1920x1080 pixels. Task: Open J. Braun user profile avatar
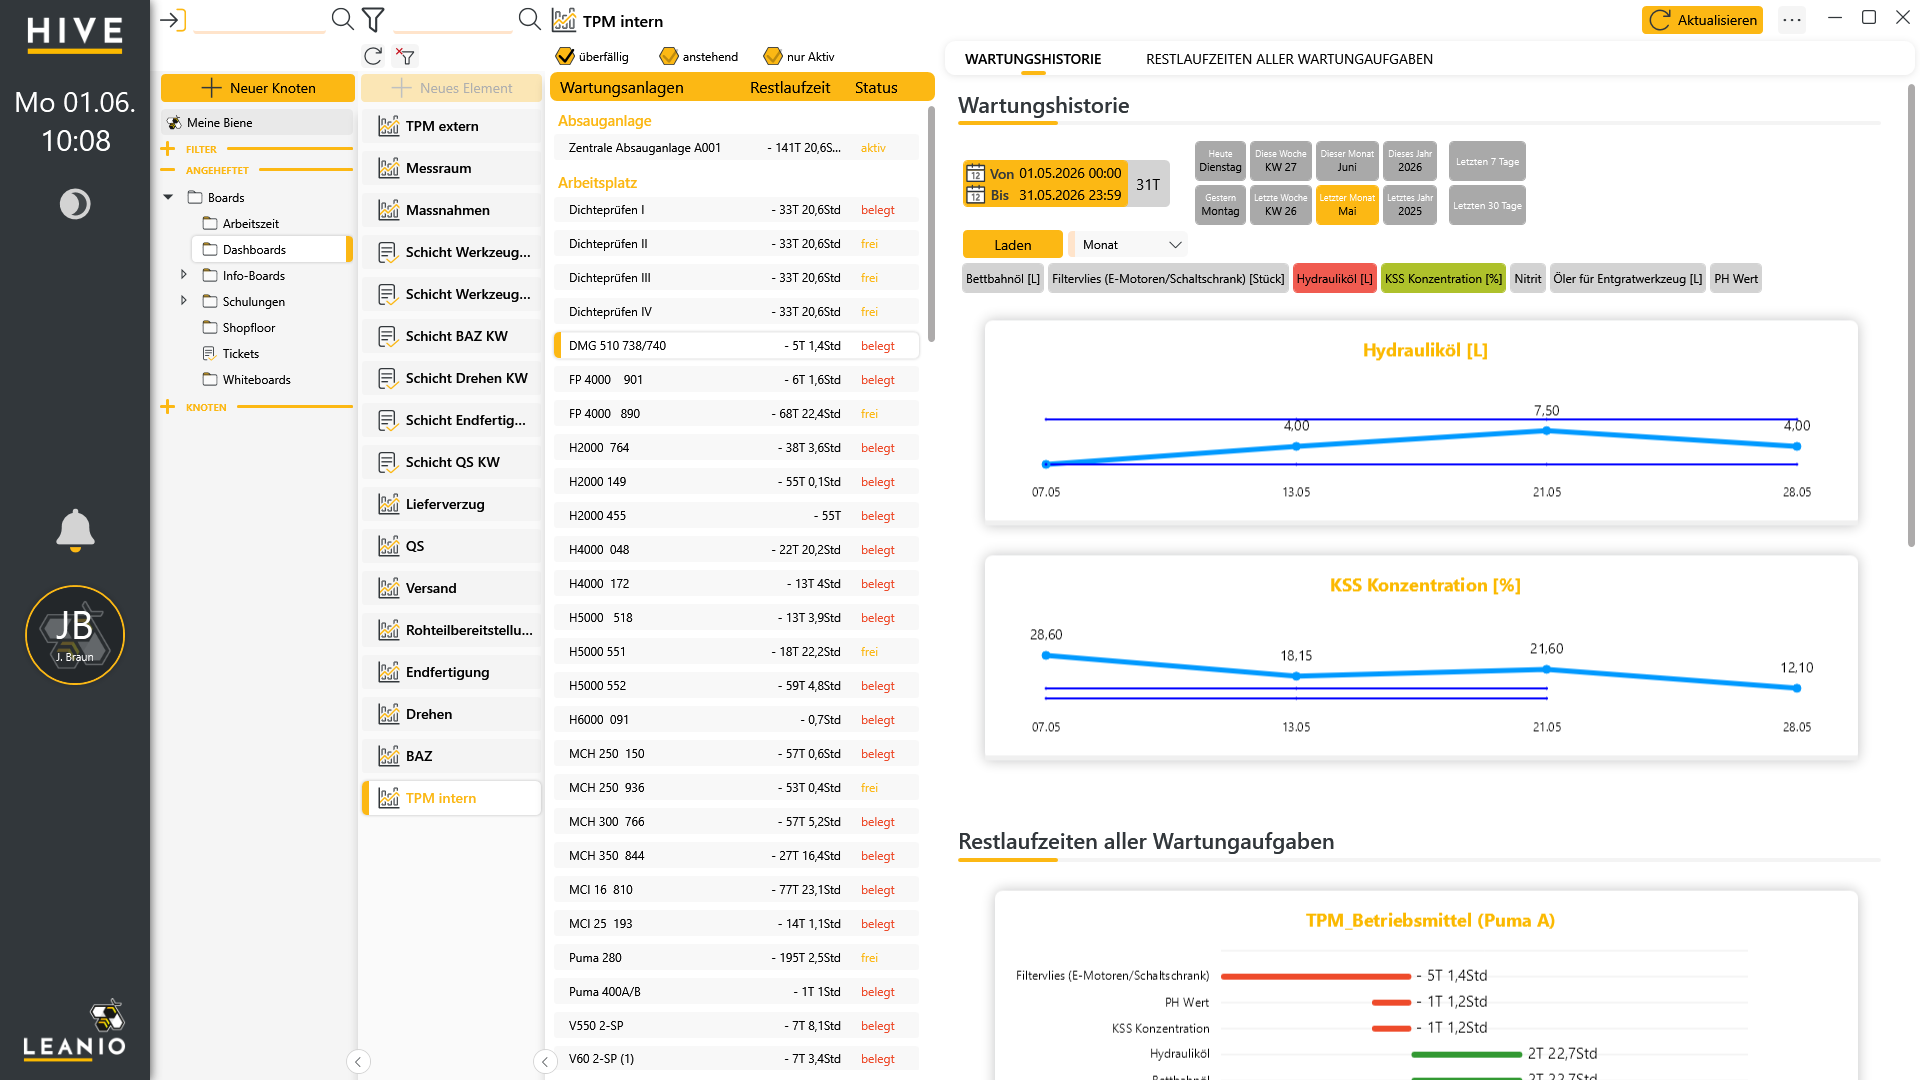coord(75,635)
